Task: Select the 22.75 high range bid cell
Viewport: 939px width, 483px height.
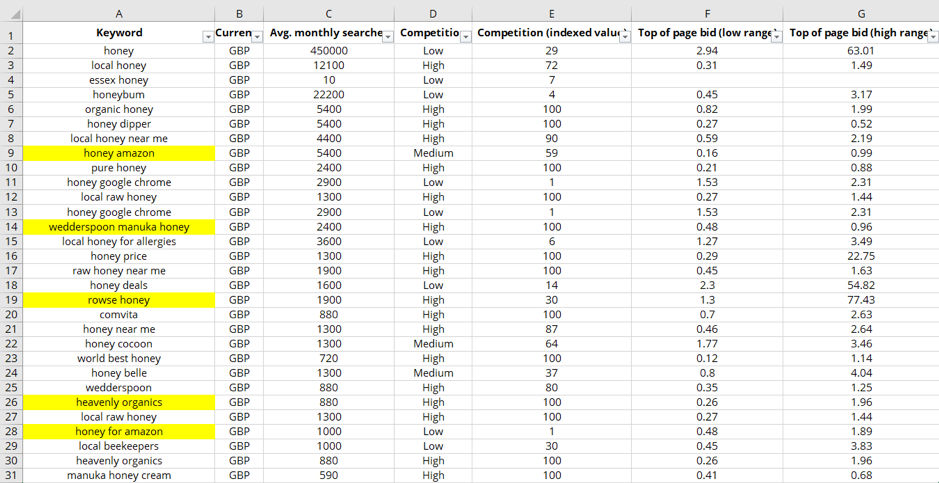Action: [861, 256]
